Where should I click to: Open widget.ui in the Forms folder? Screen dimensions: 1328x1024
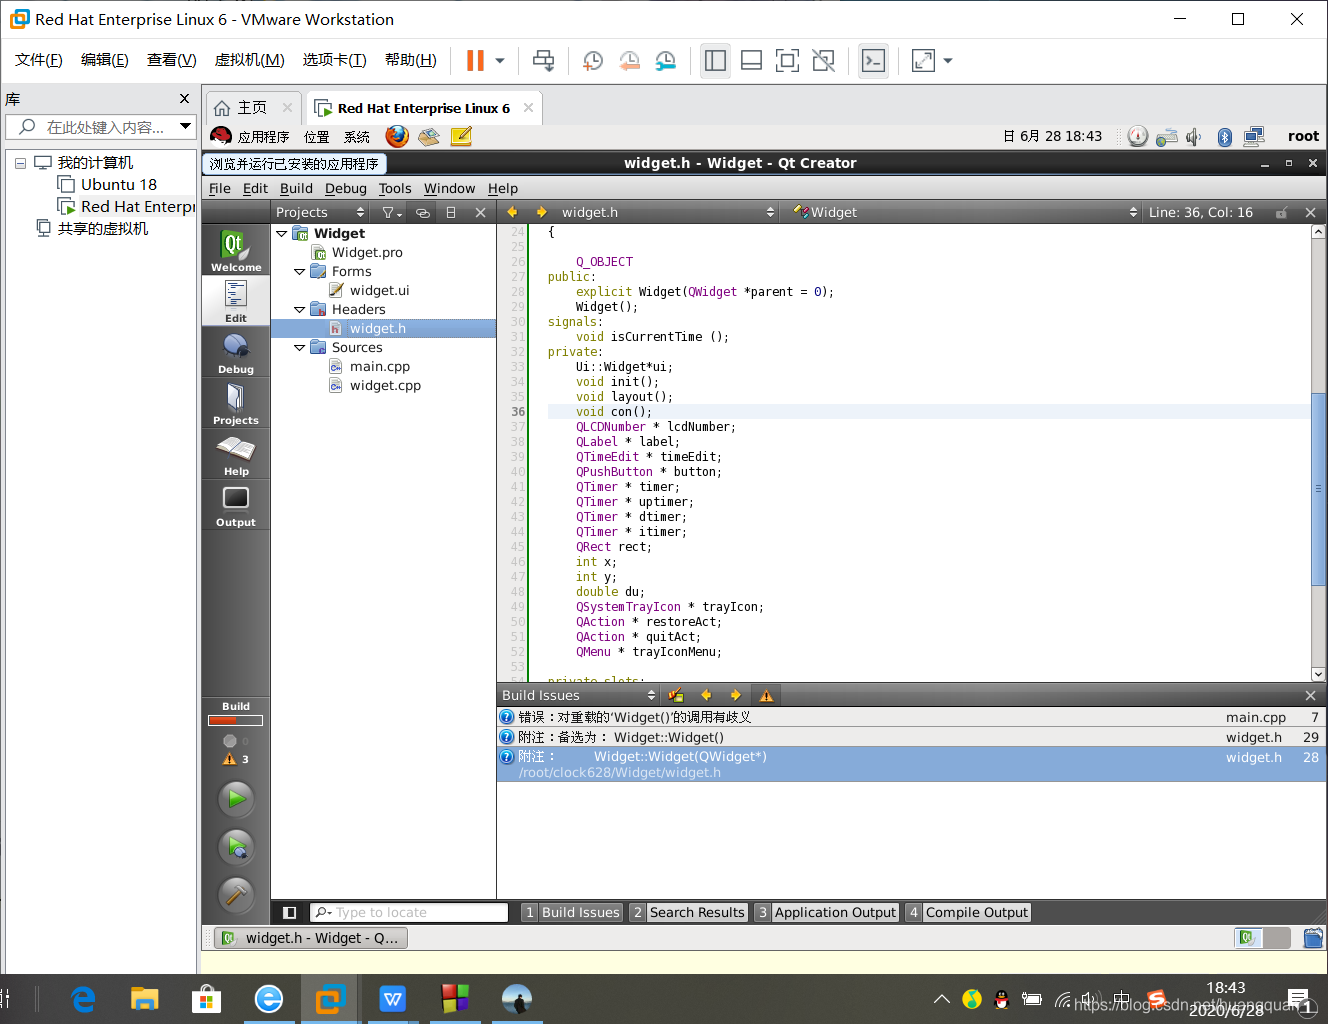pyautogui.click(x=379, y=290)
